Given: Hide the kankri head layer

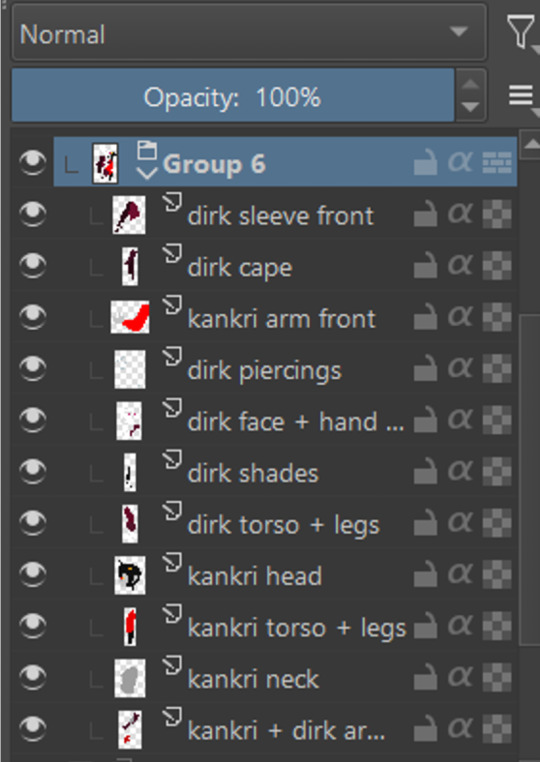Looking at the screenshot, I should coord(32,574).
